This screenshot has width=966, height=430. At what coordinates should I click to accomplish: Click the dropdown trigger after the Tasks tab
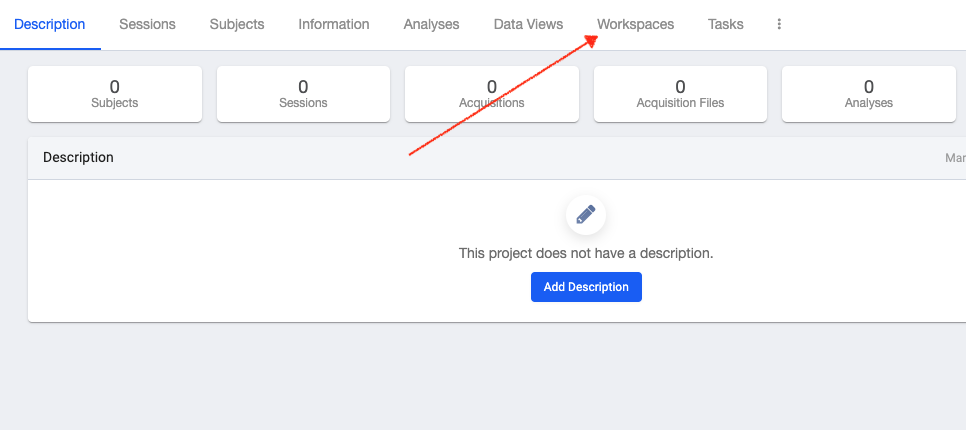point(779,24)
